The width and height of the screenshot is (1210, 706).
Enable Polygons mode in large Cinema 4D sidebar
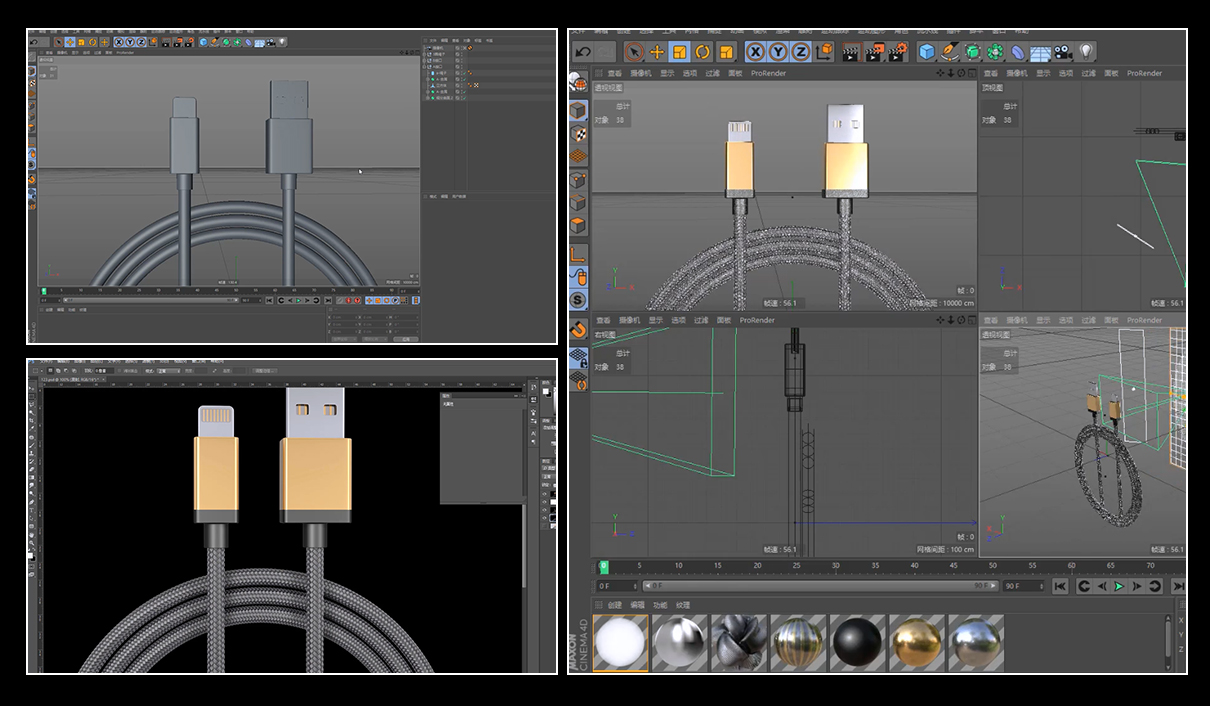tap(579, 226)
